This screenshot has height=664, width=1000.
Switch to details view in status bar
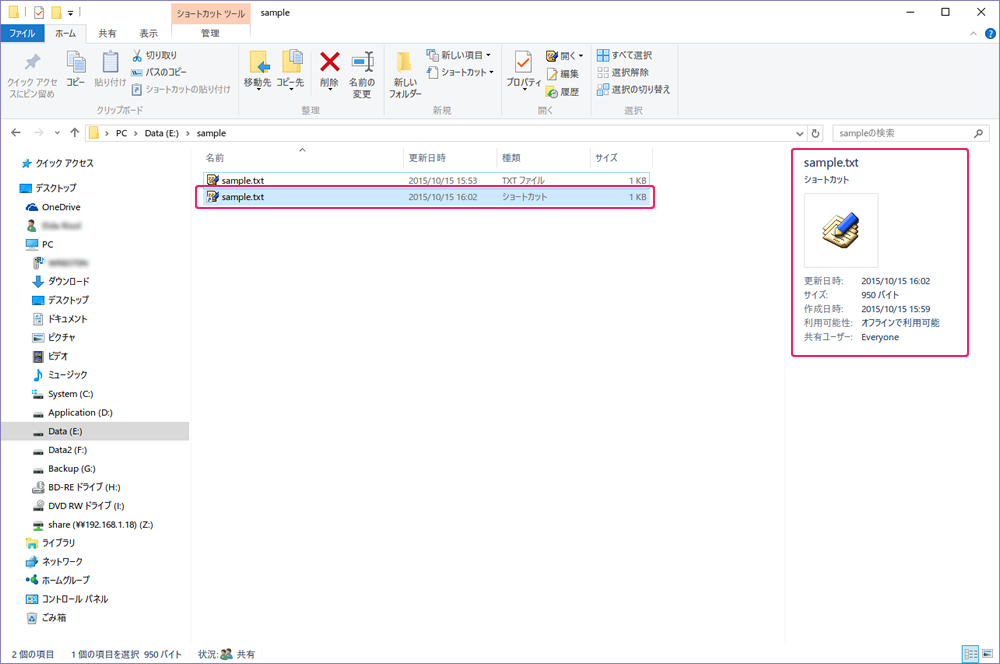tap(970, 654)
